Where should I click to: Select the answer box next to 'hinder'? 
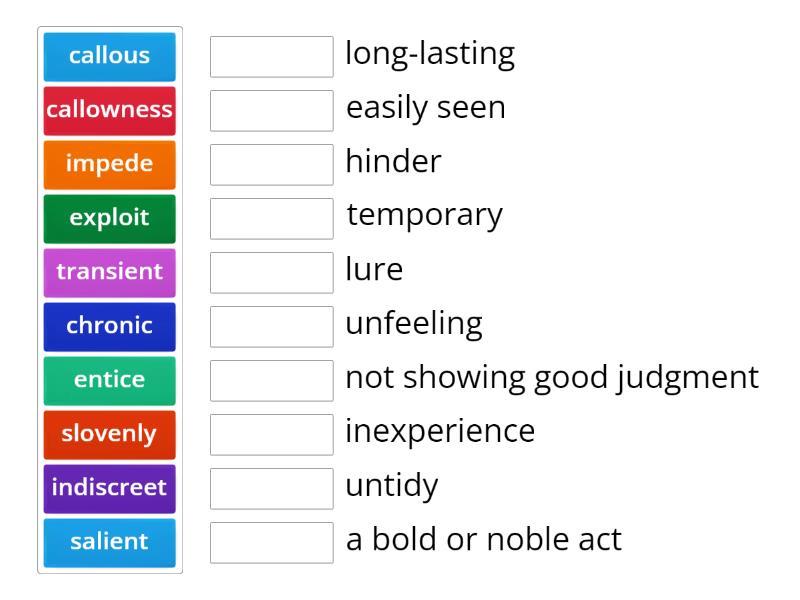(271, 164)
